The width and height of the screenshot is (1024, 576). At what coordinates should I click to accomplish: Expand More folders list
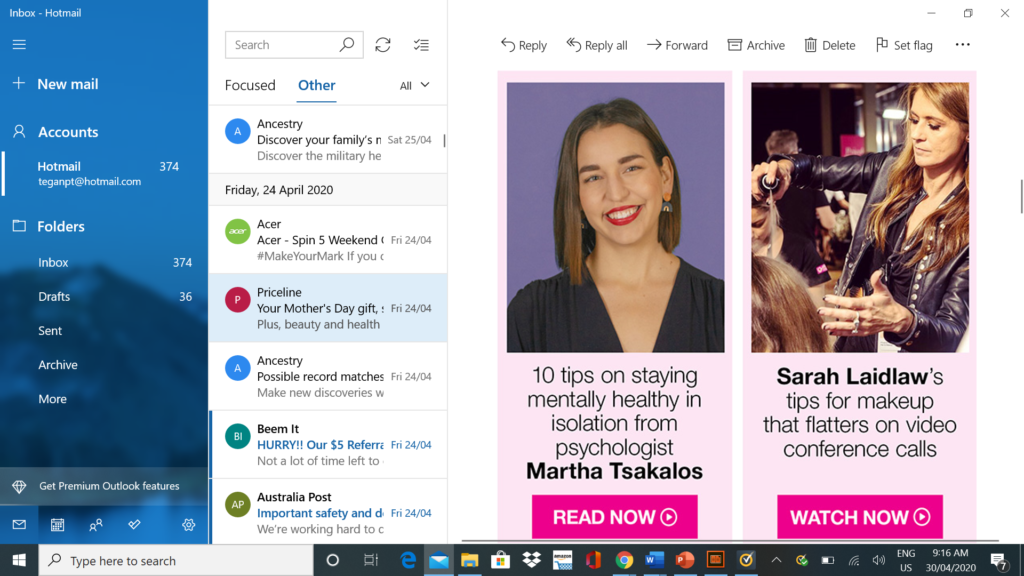click(x=53, y=399)
